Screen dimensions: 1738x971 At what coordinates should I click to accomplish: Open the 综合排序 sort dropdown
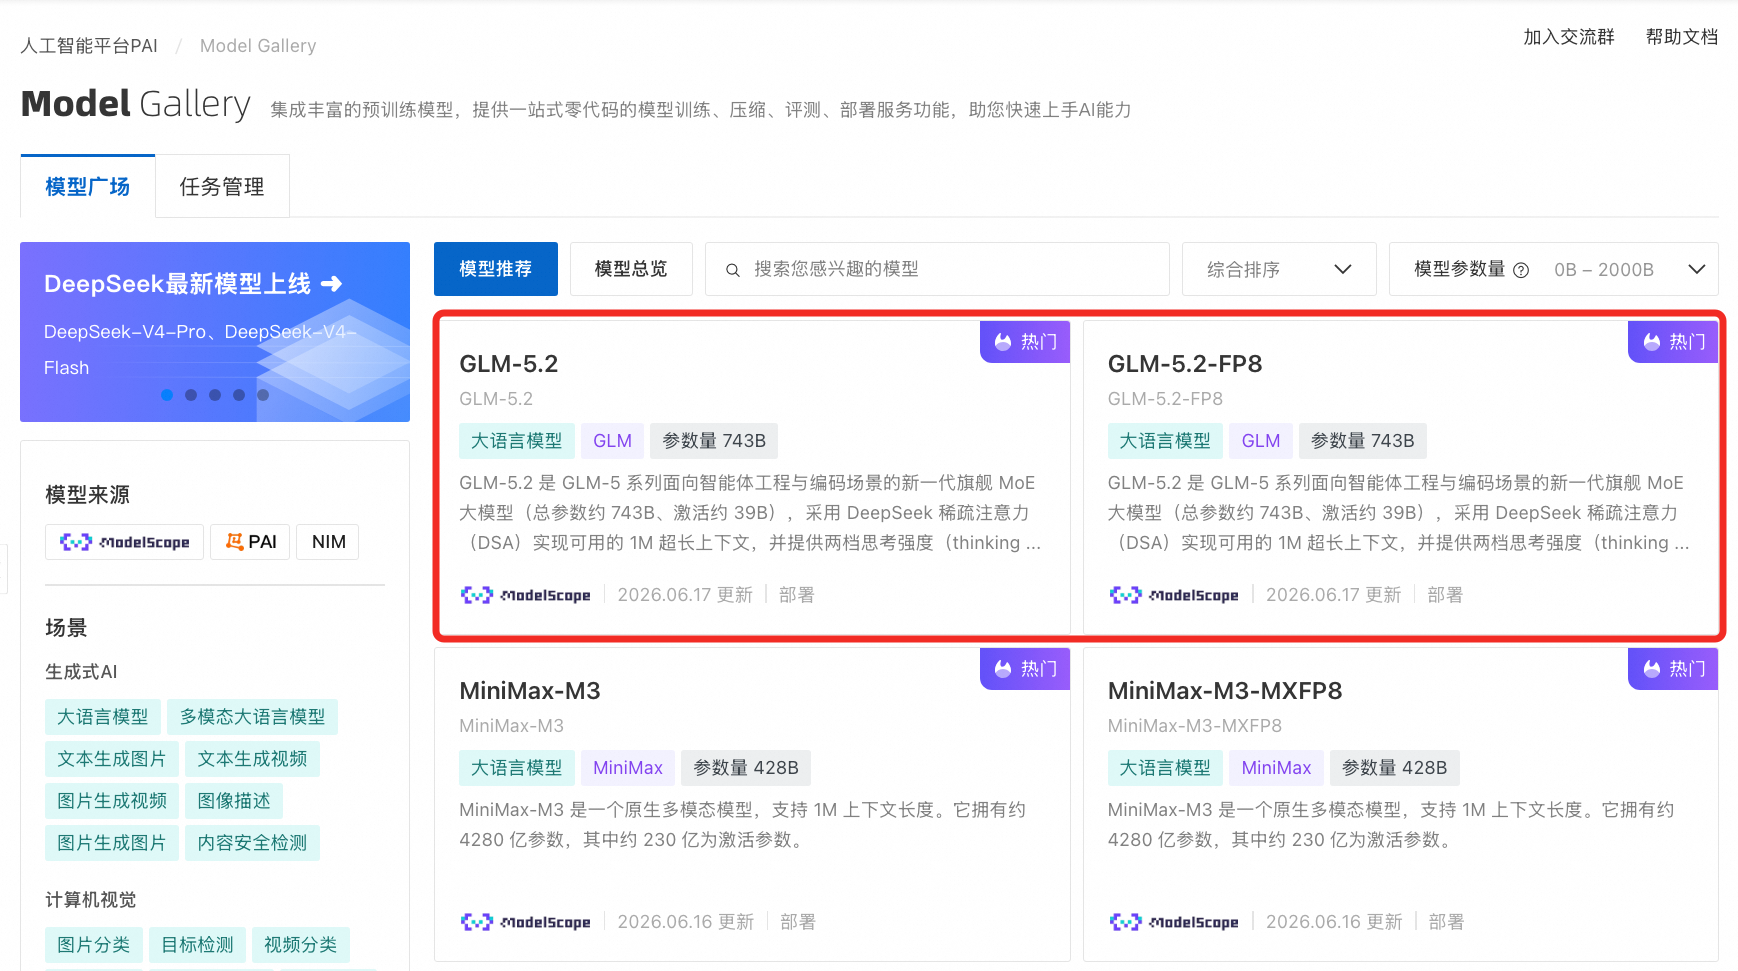pos(1279,269)
